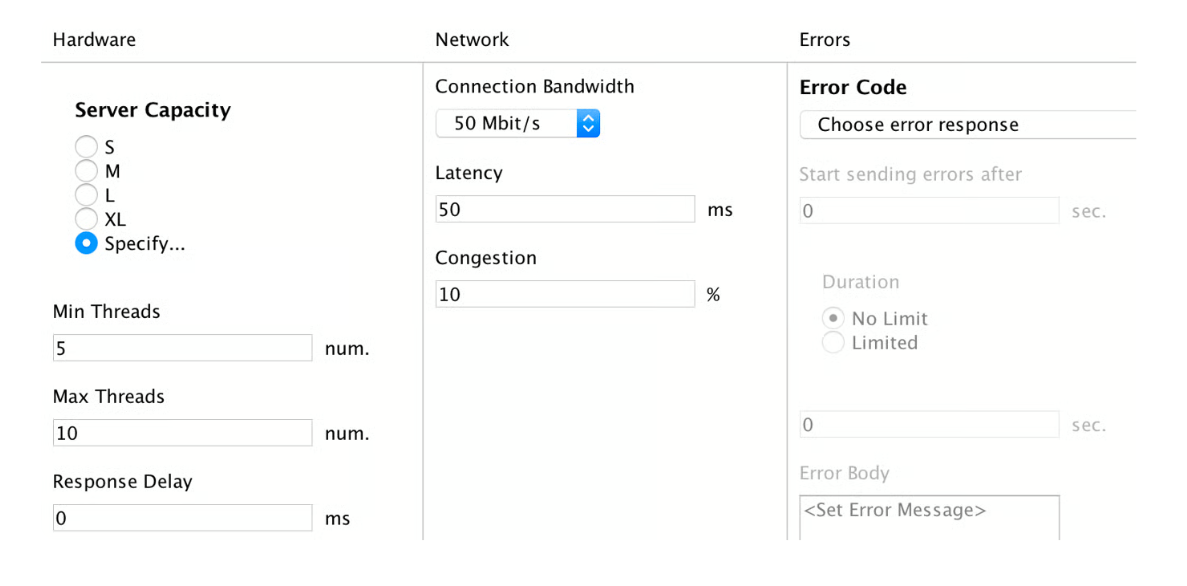Choose the L server capacity radio button
Viewport: 1187px width, 586px height.
tap(87, 196)
